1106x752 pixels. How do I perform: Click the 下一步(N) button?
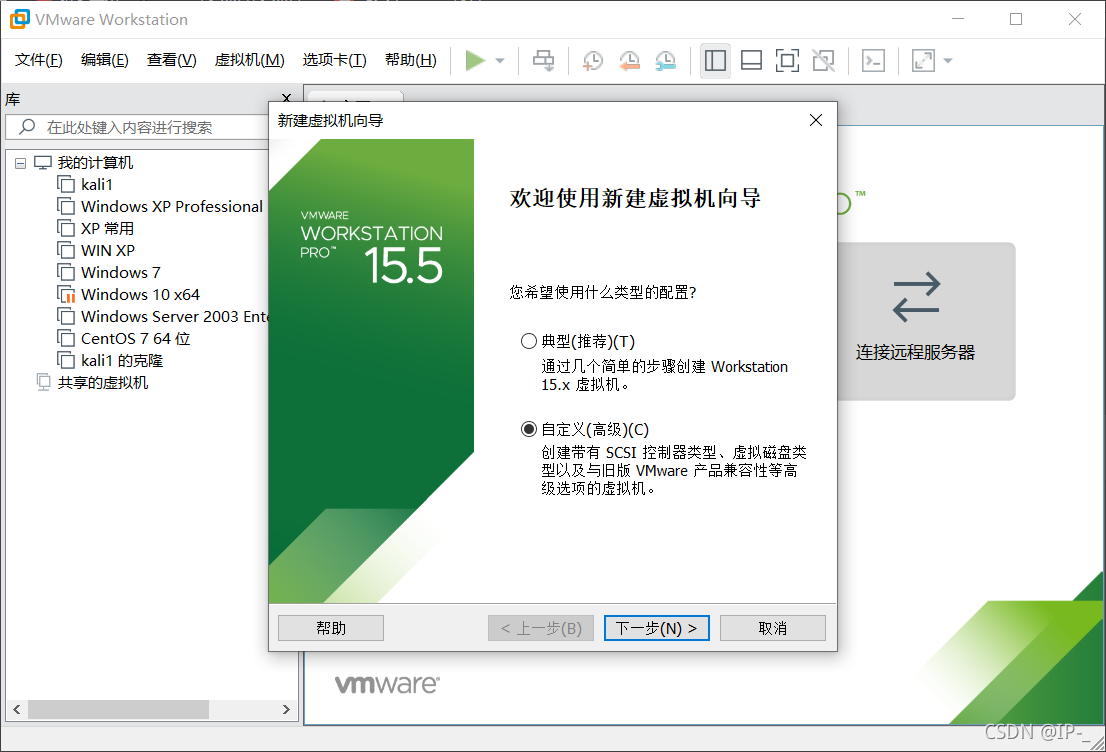(657, 628)
